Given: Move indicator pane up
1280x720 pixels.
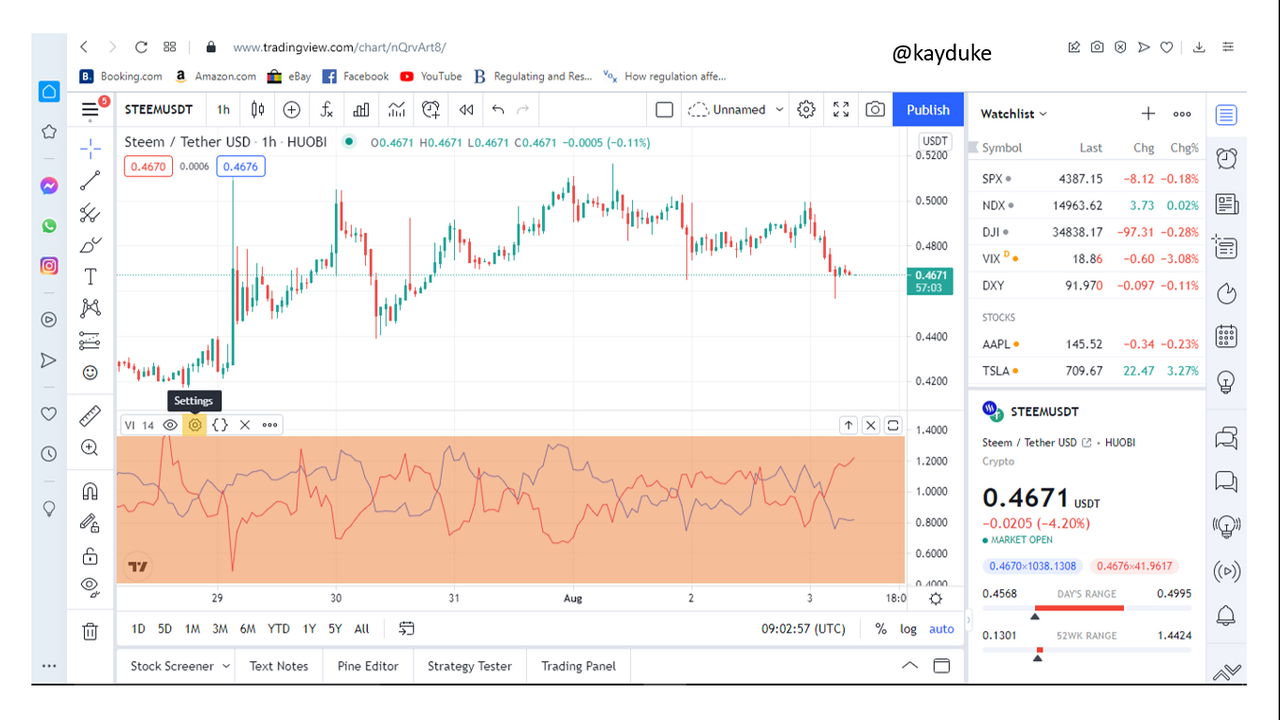Looking at the screenshot, I should (x=848, y=425).
